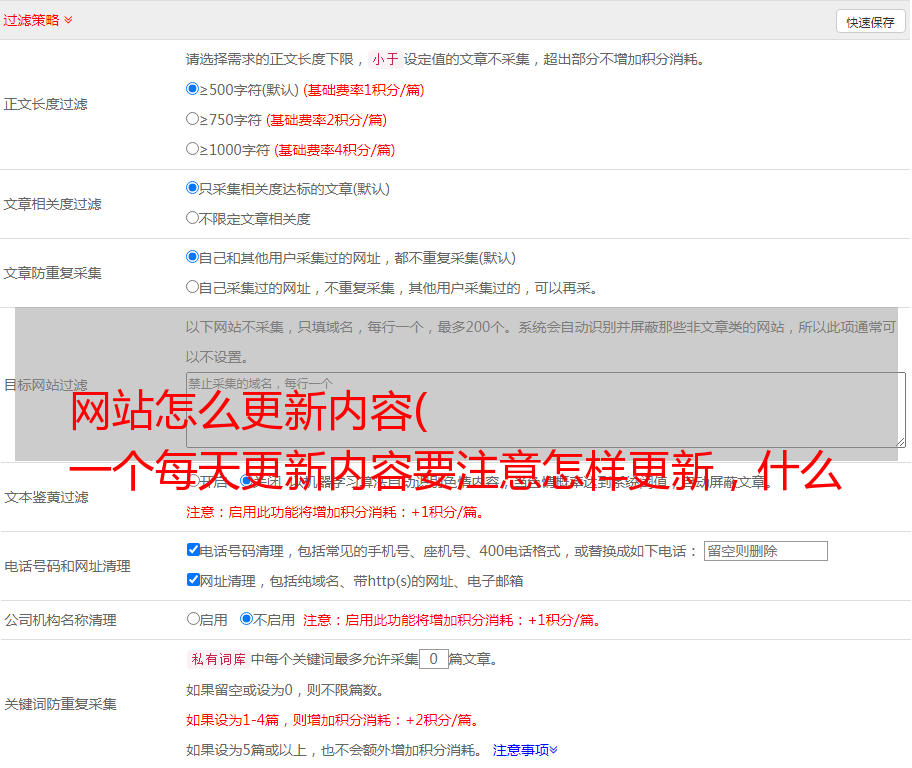Viewport: 912px width, 768px height.
Task: Collapse the 过滤策略 section header
Action: pyautogui.click(x=38, y=20)
